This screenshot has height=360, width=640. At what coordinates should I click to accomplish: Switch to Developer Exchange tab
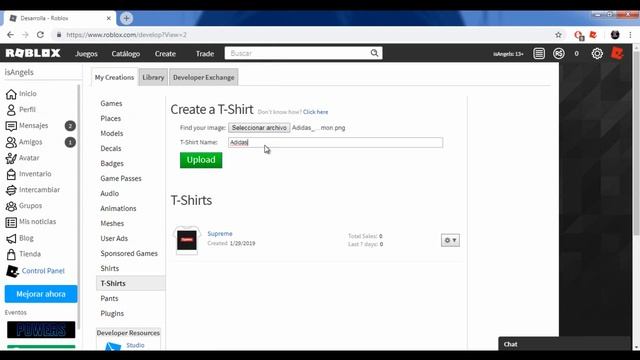(x=203, y=77)
